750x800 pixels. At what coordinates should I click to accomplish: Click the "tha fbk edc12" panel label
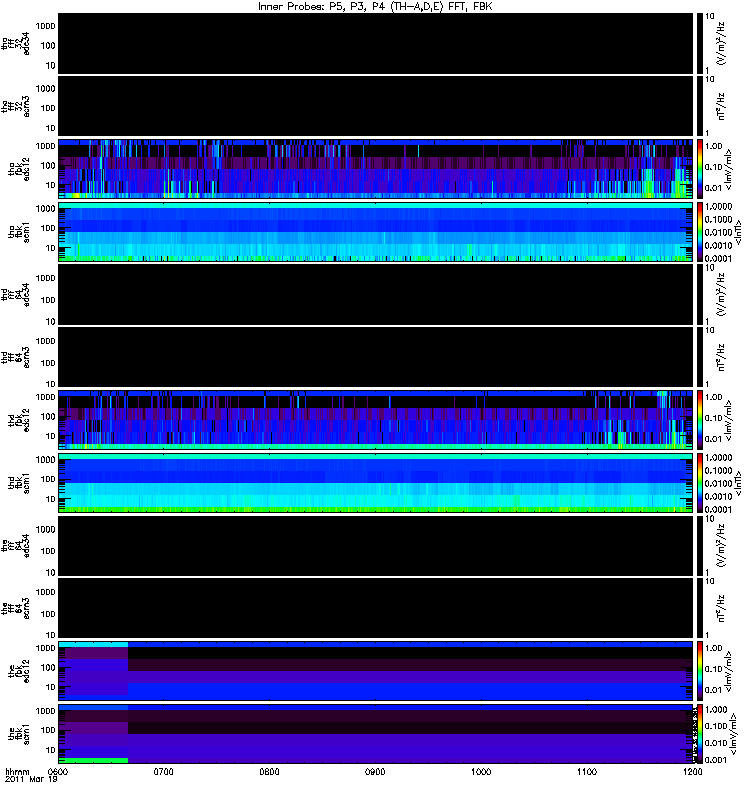pos(19,169)
